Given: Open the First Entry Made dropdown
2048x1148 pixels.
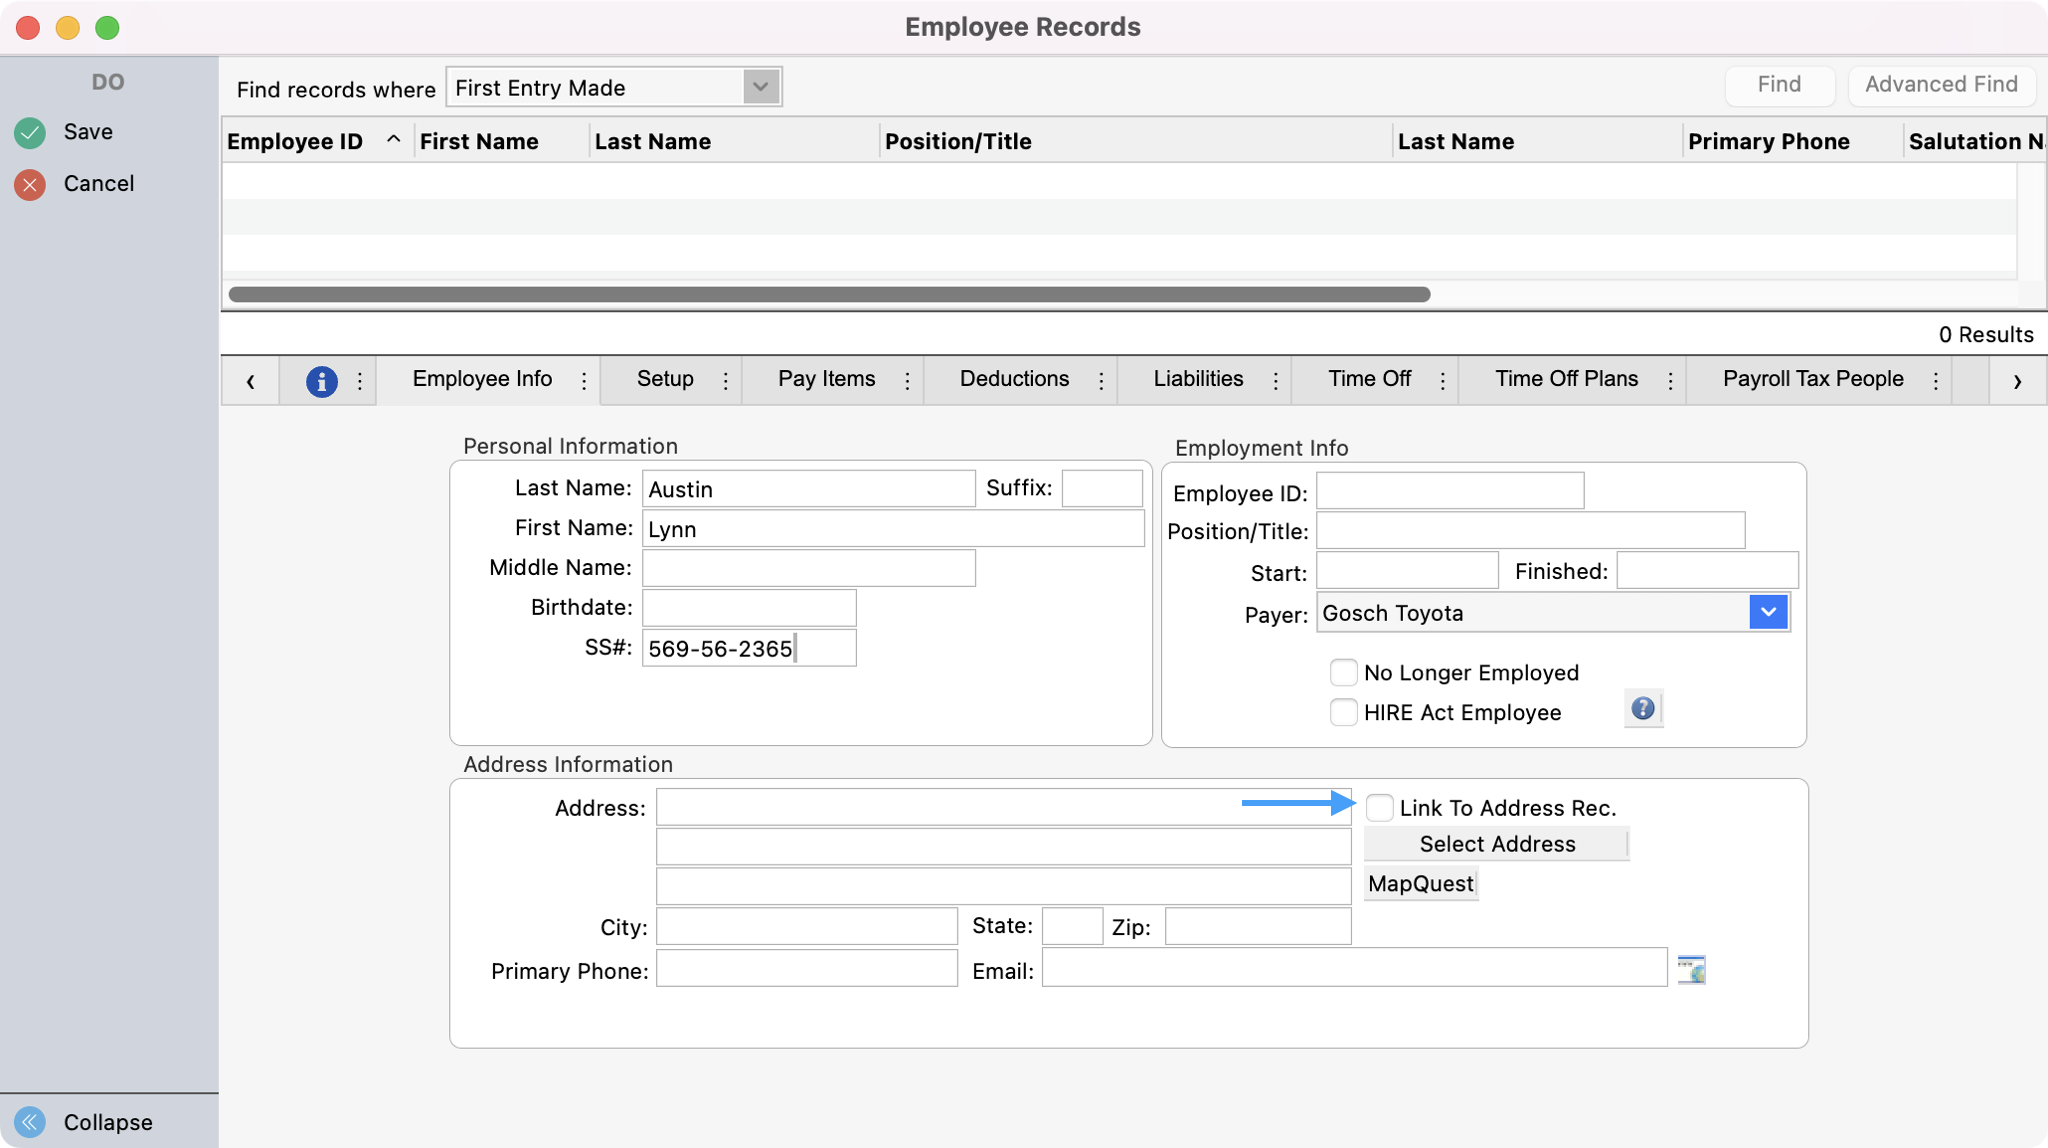Looking at the screenshot, I should 760,87.
